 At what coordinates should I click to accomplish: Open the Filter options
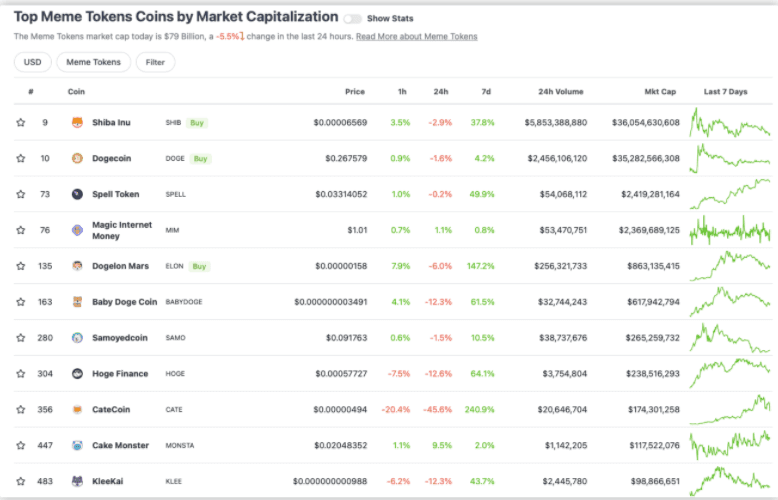pos(155,62)
